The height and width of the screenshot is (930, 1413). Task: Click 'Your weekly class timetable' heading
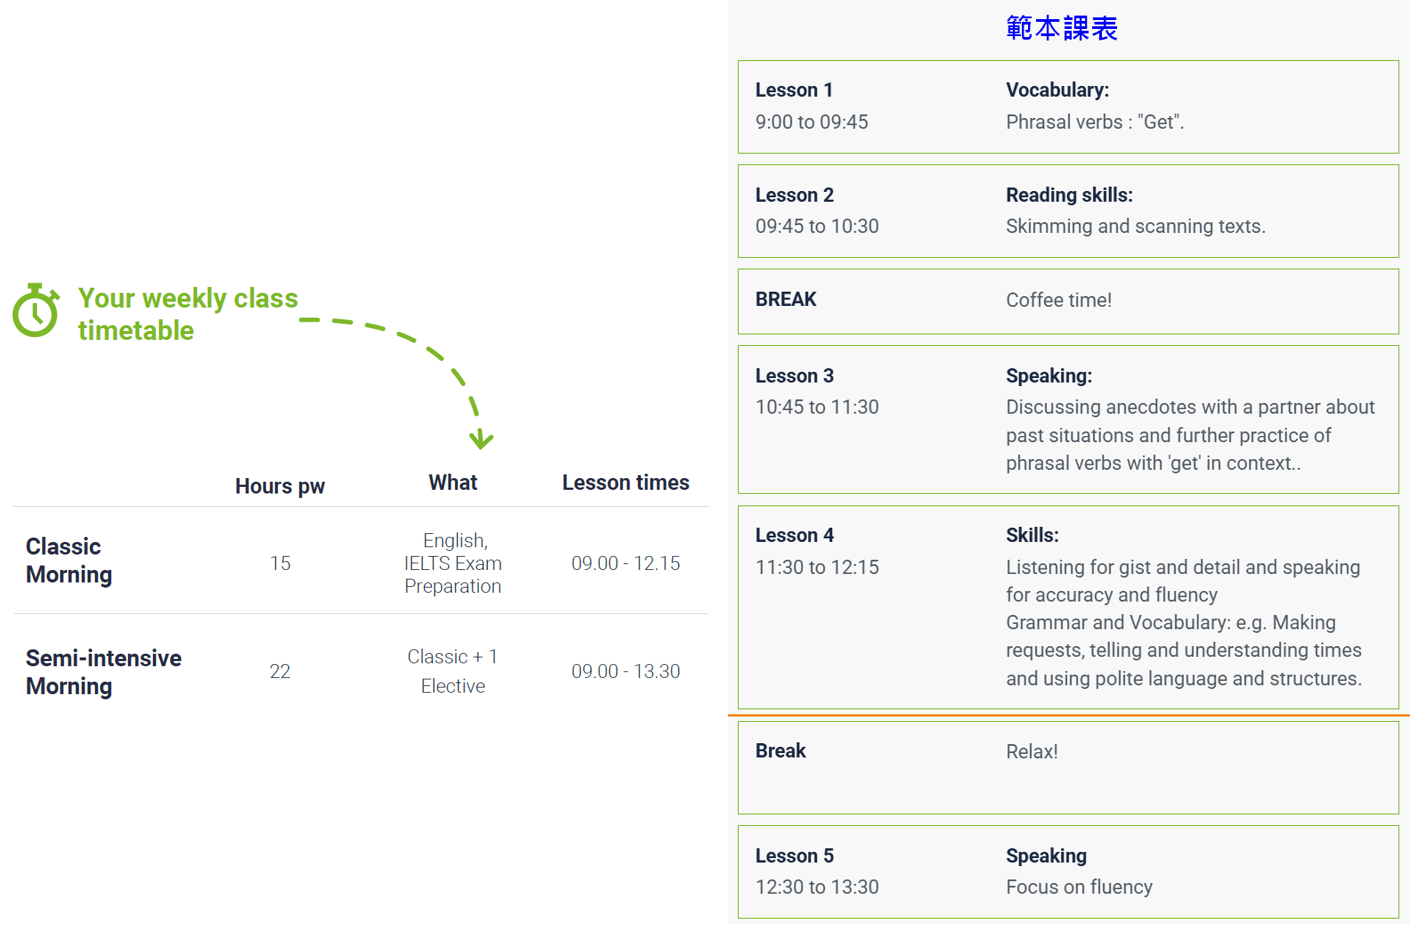pos(187,314)
